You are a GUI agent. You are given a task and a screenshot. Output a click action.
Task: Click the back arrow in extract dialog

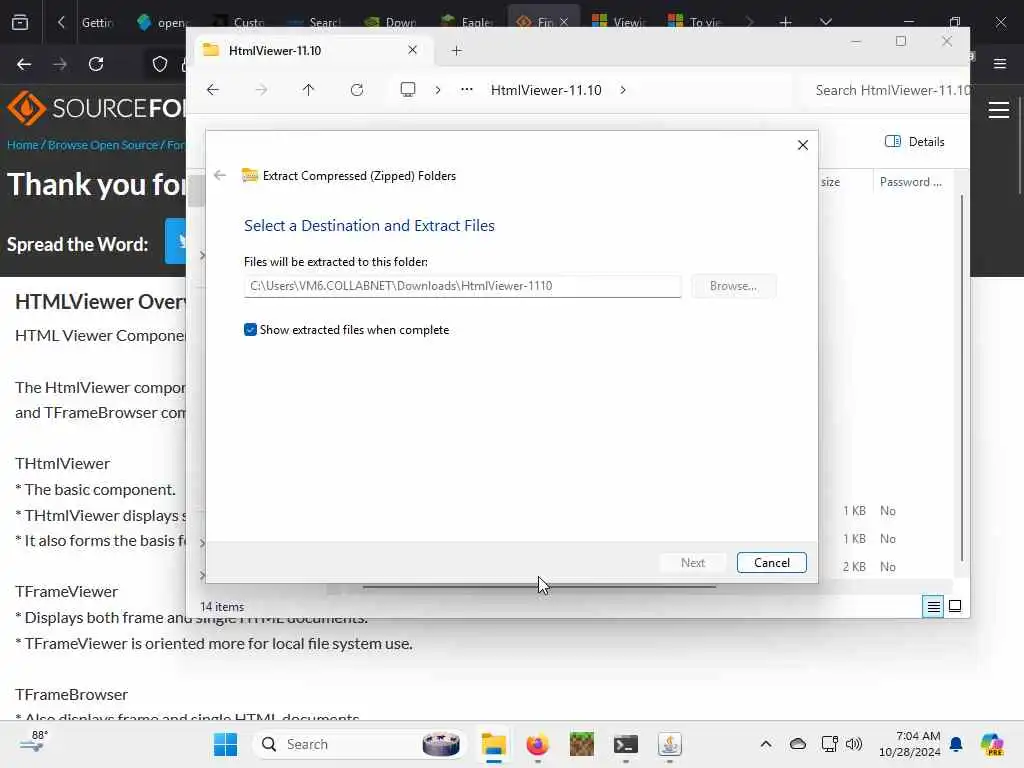click(x=220, y=175)
